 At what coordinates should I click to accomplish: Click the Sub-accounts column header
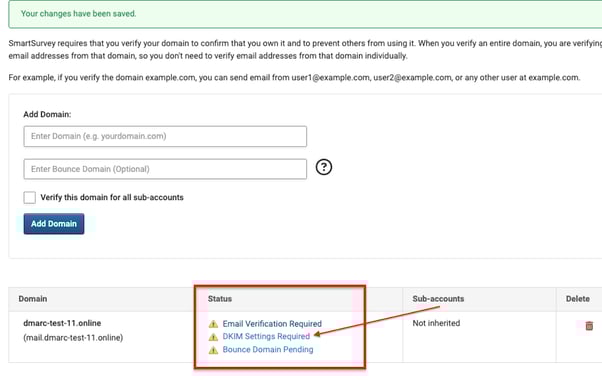tap(438, 299)
